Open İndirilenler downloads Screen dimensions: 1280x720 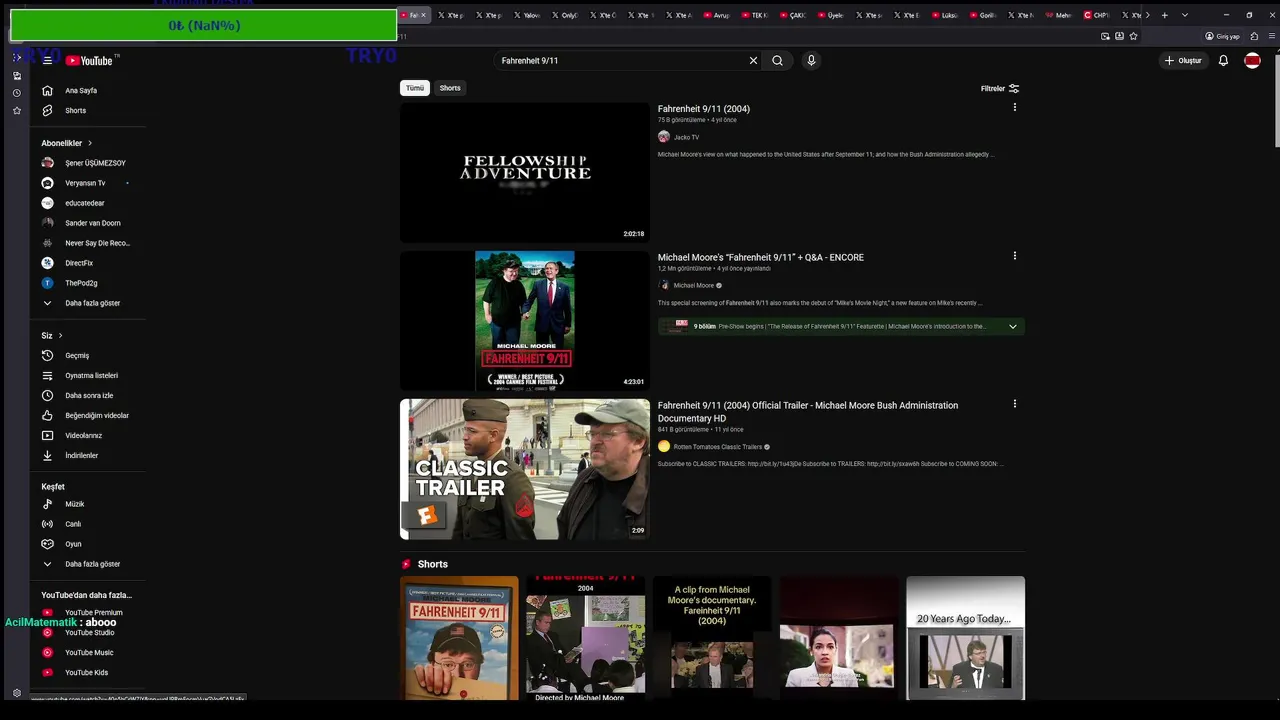pyautogui.click(x=86, y=455)
